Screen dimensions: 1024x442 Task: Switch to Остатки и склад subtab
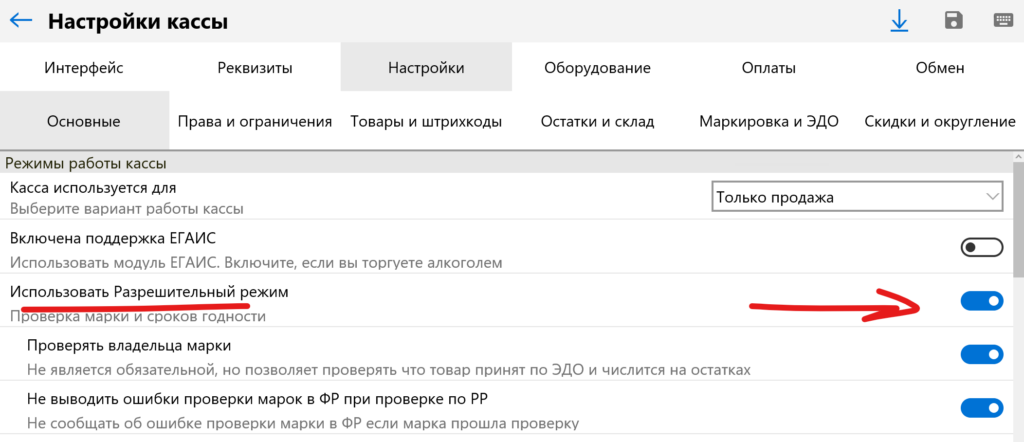tap(597, 122)
